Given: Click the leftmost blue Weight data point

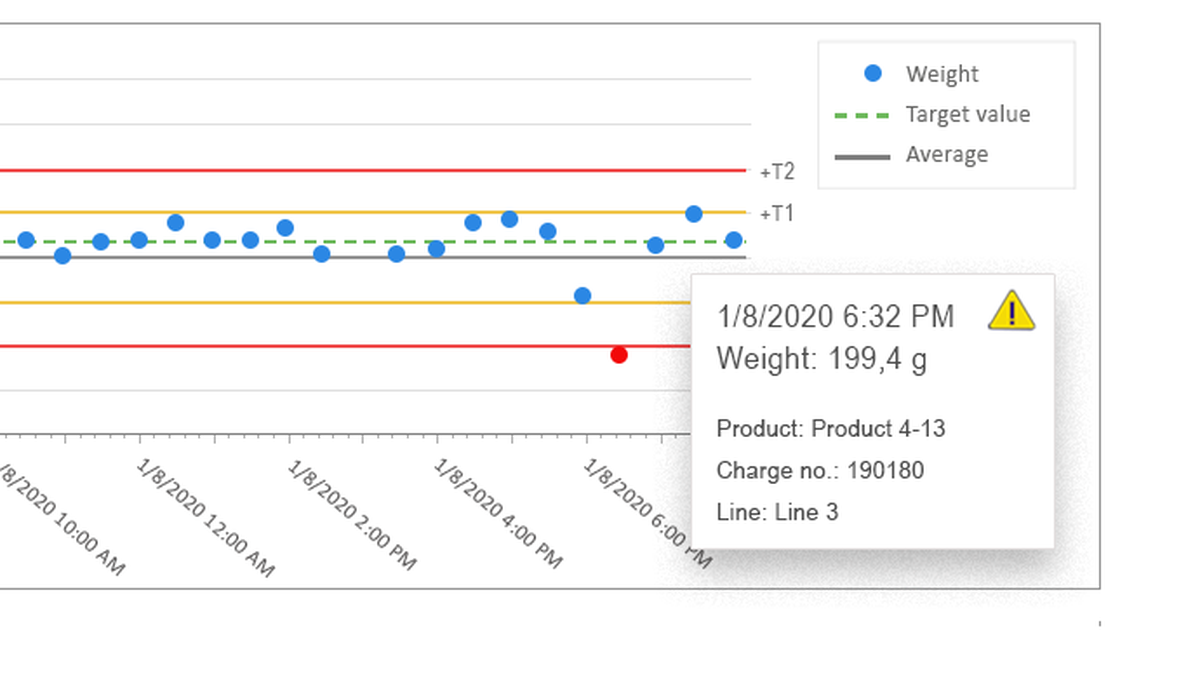Looking at the screenshot, I should click(x=25, y=240).
